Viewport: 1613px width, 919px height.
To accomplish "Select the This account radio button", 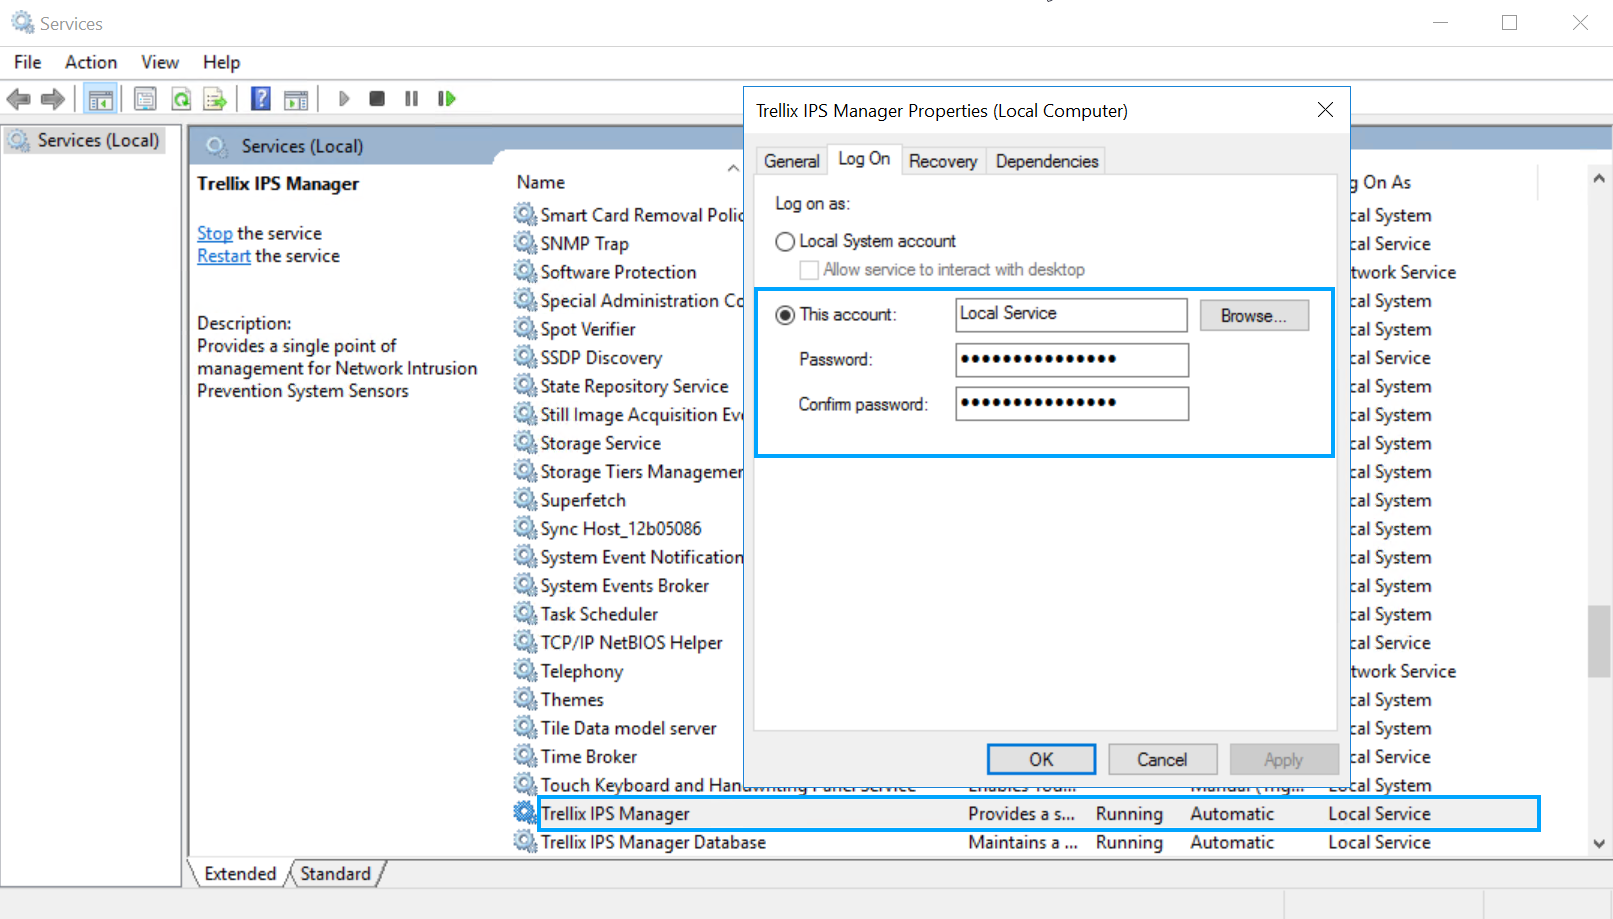I will (785, 315).
